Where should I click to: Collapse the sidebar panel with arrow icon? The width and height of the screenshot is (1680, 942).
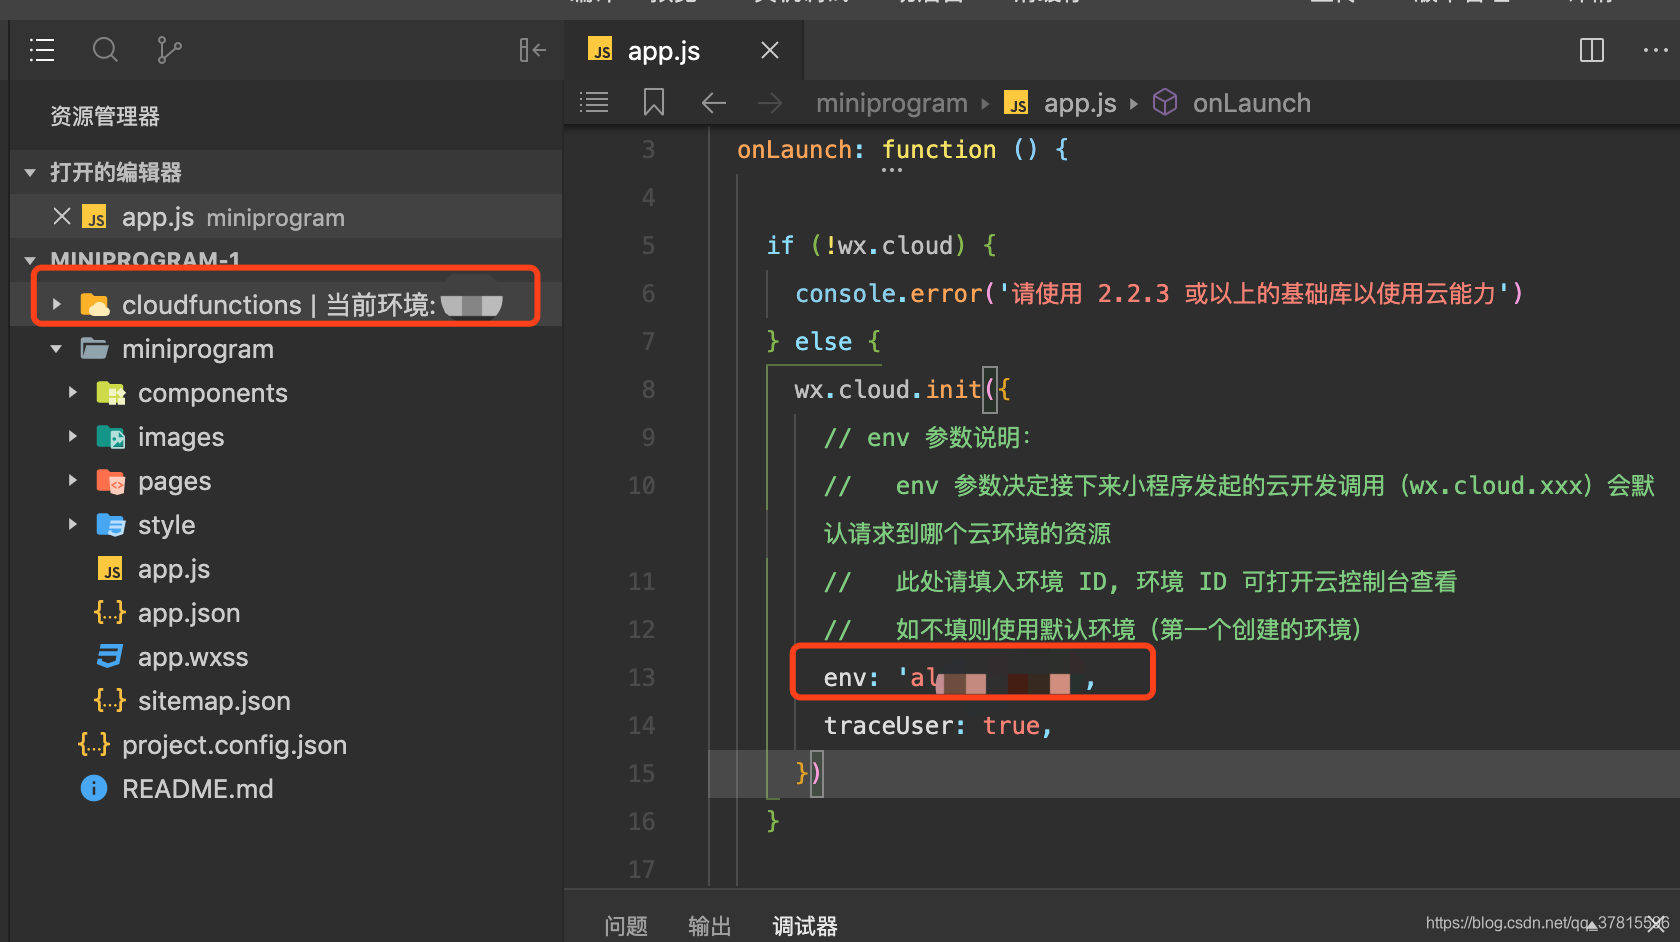pos(532,50)
